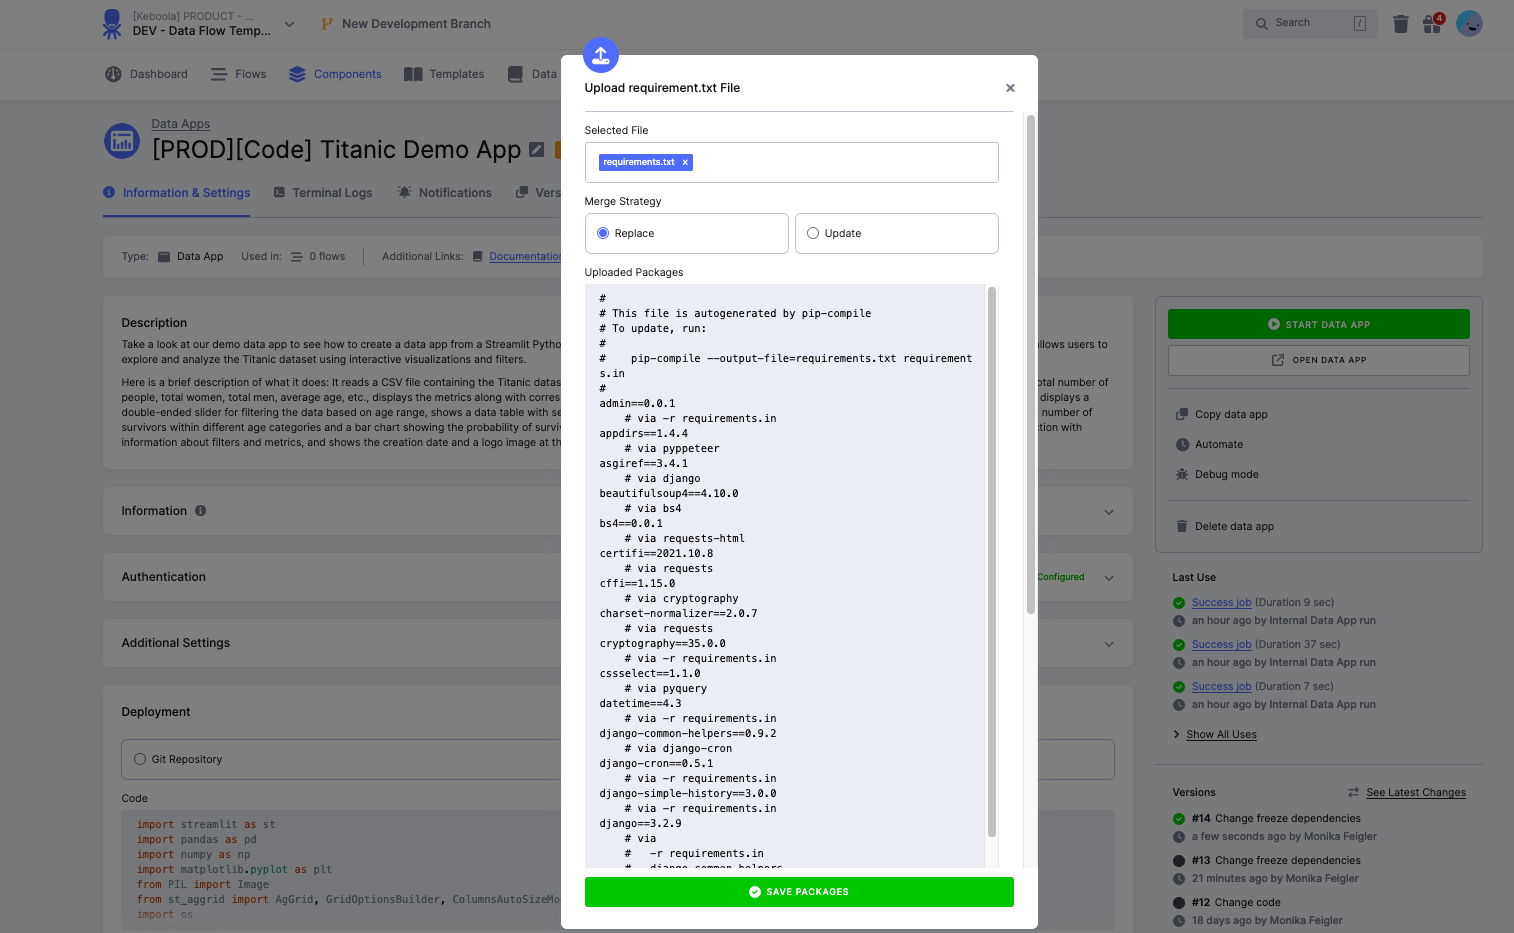Select the Replace merge strategy
The width and height of the screenshot is (1514, 933).
click(603, 233)
